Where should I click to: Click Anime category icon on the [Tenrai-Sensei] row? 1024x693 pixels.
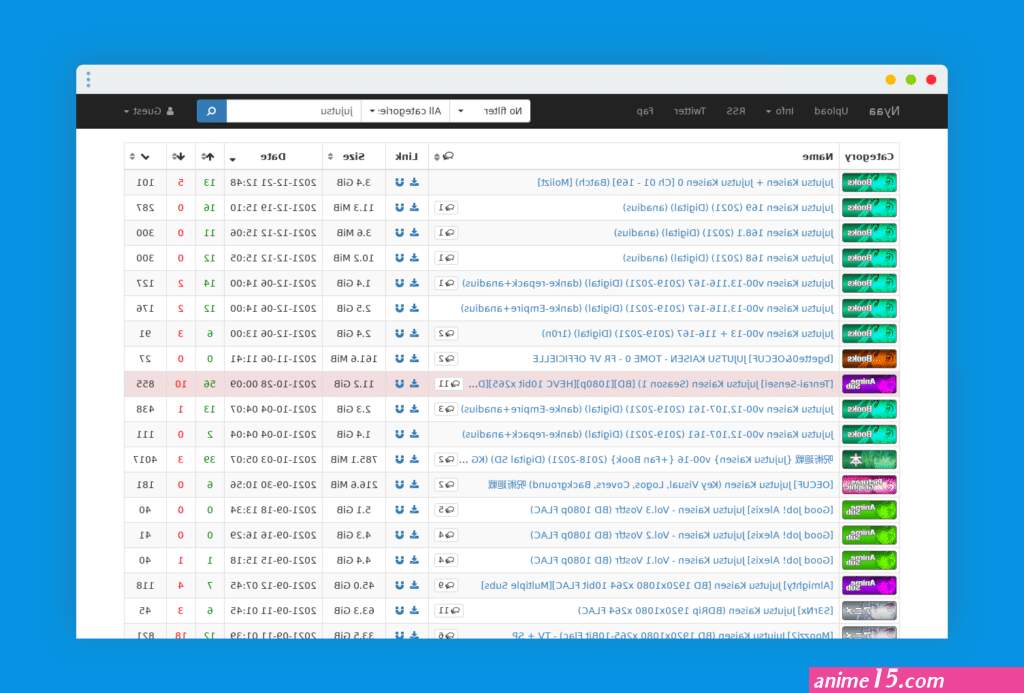pos(869,384)
